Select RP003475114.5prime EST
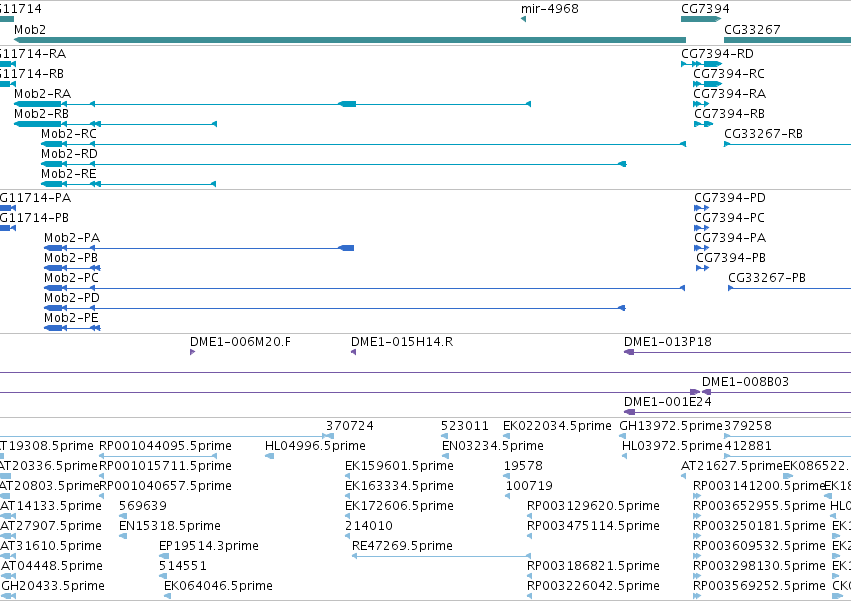Screen dimensions: 851x601 pos(529,536)
